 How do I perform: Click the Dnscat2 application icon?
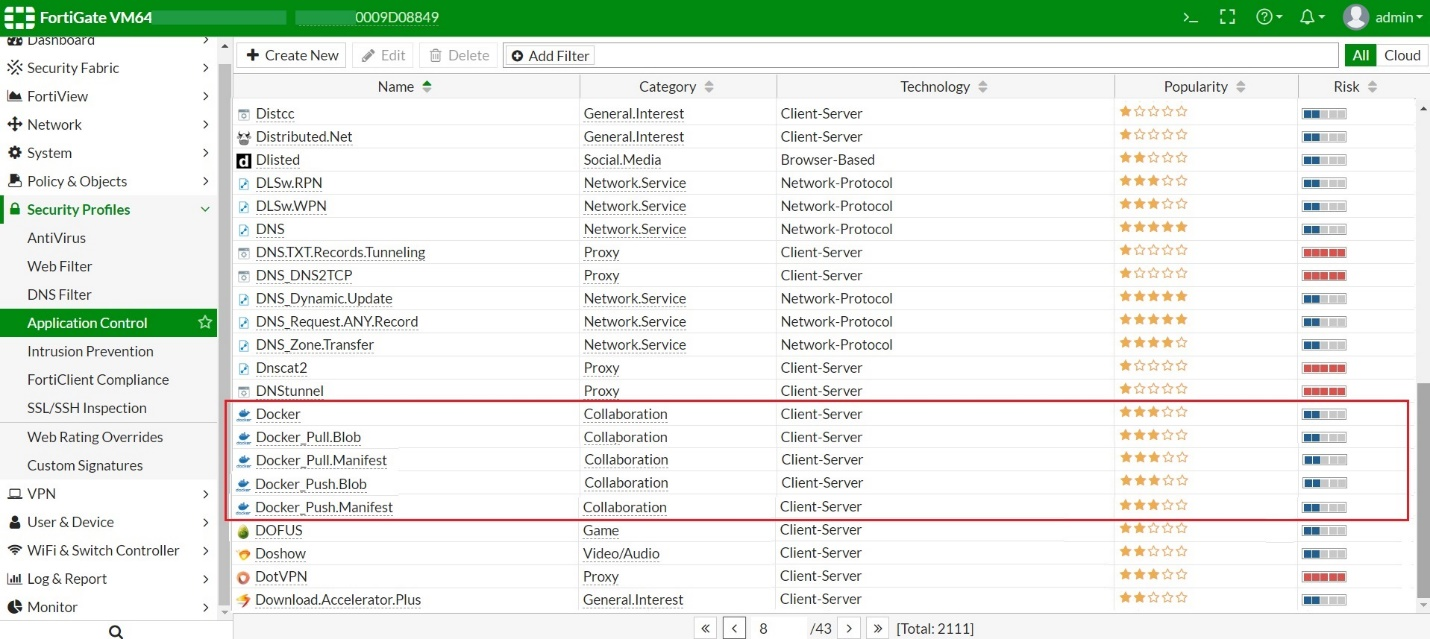tap(244, 368)
